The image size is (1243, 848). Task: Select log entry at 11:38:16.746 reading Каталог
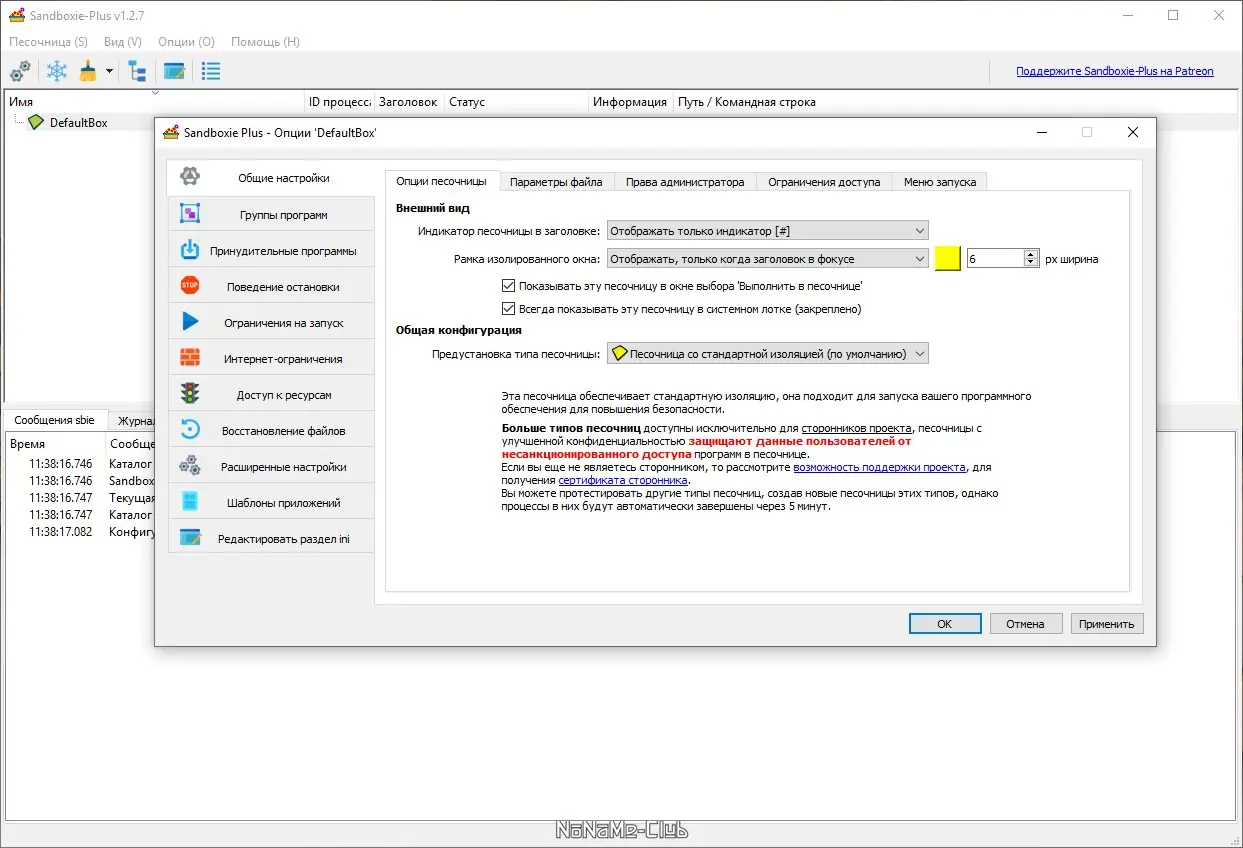coord(80,464)
